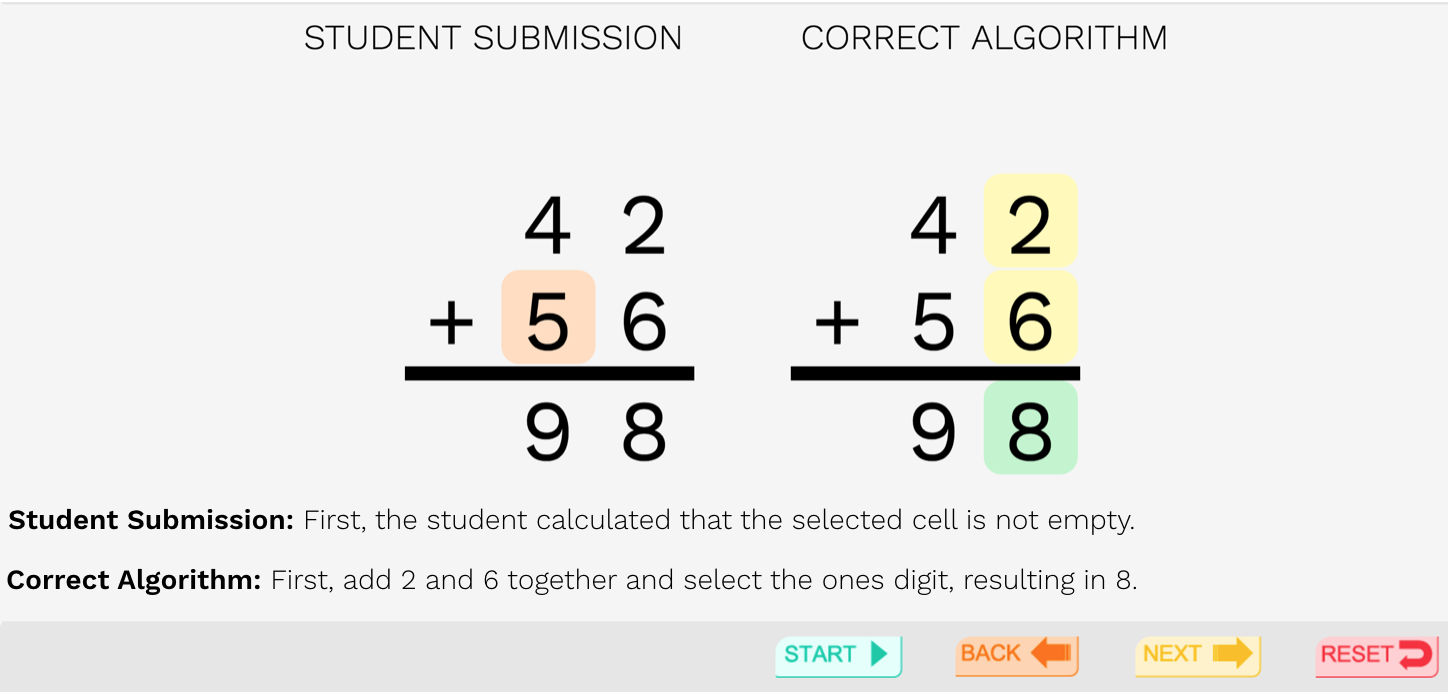Select the orange highlighted 5 cell
This screenshot has height=692, width=1448.
point(548,317)
